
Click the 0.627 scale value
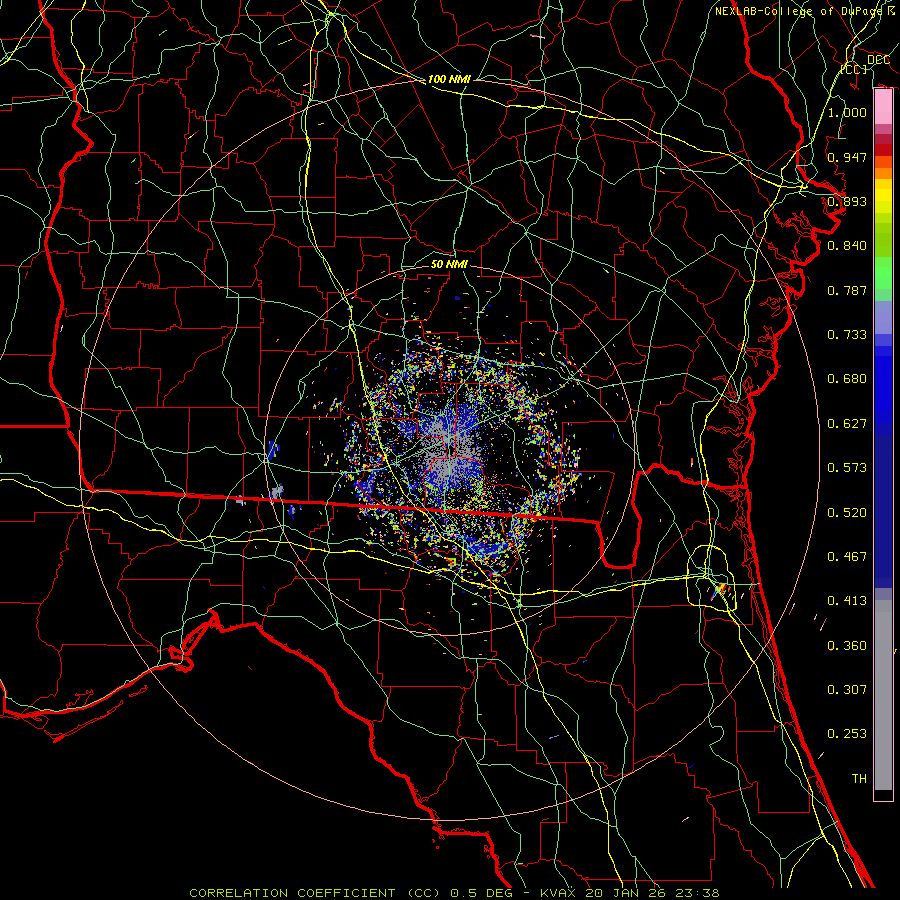point(847,424)
